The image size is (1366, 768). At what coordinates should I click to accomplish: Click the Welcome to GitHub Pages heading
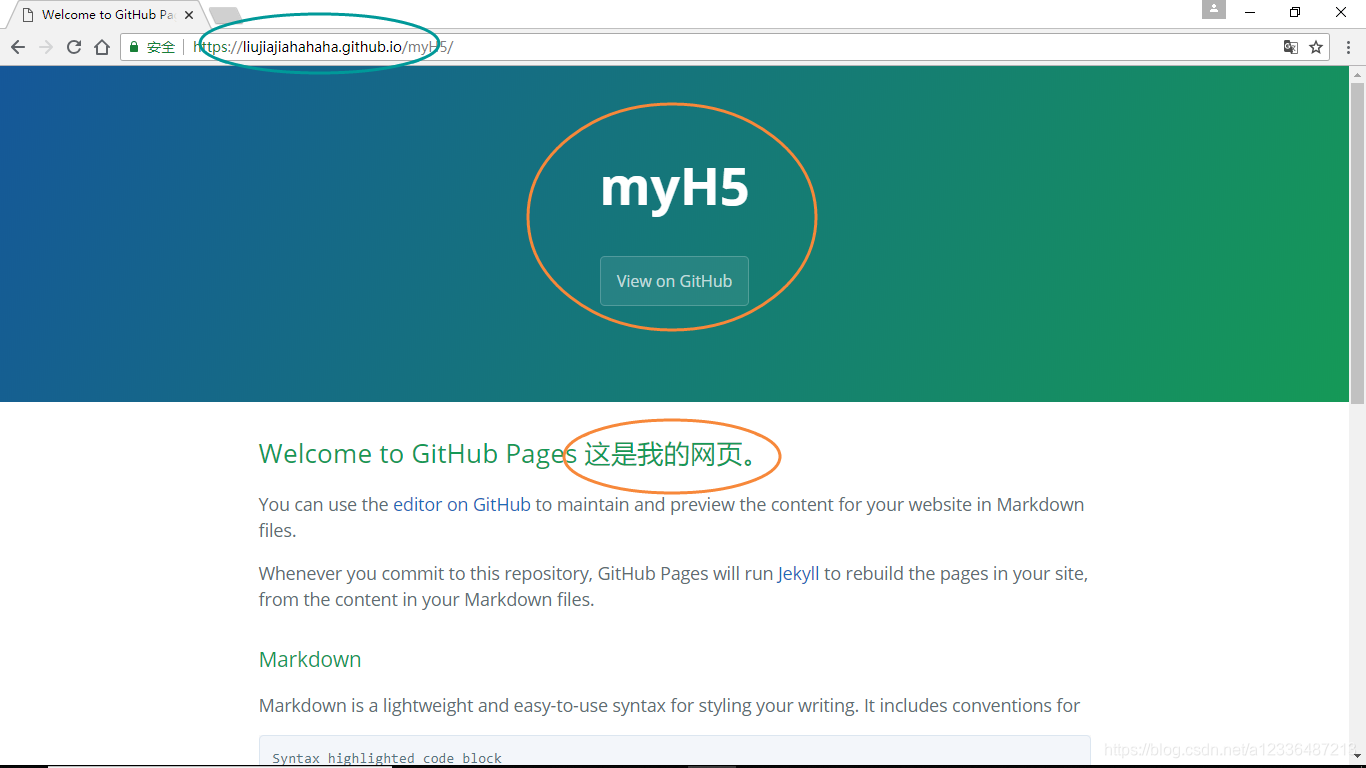[508, 454]
